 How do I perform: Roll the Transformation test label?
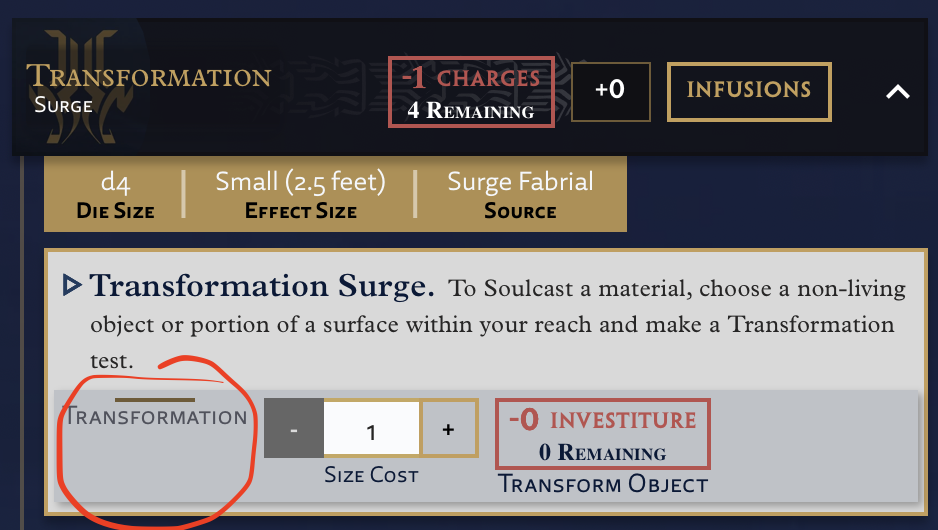coord(156,416)
